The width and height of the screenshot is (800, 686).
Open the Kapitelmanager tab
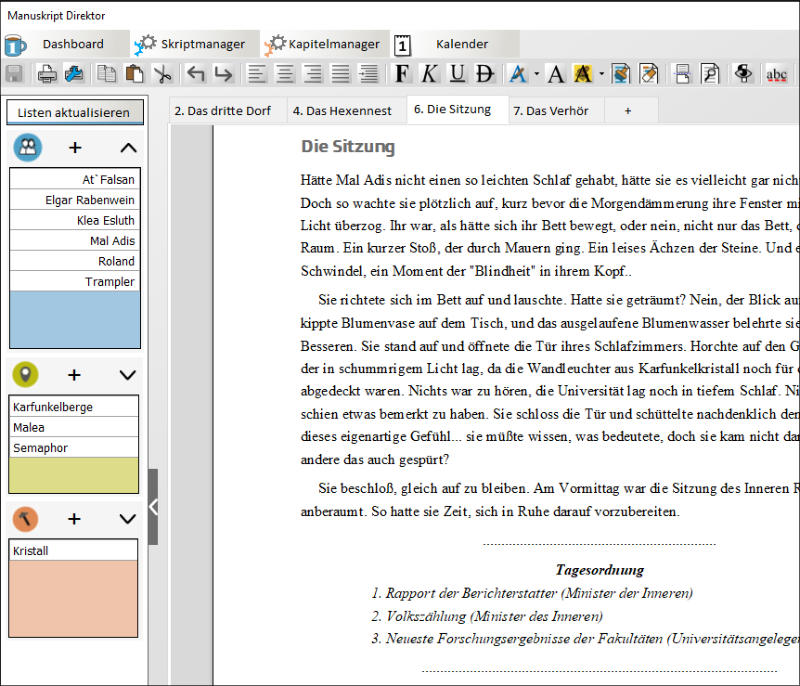pyautogui.click(x=322, y=44)
